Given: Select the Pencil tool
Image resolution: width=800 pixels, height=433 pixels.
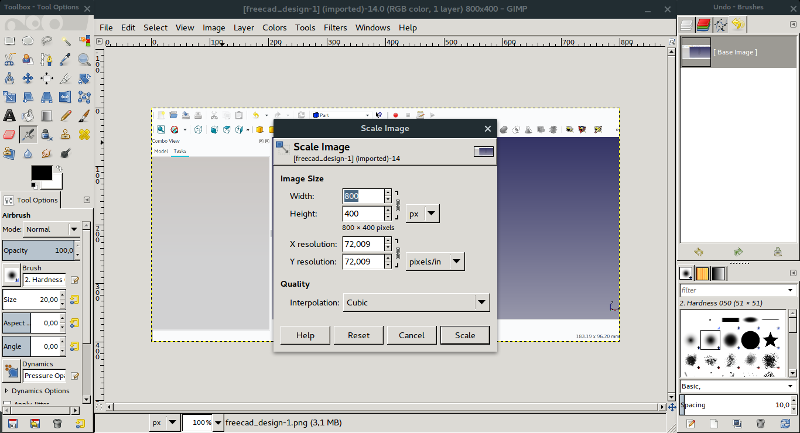Looking at the screenshot, I should point(65,116).
